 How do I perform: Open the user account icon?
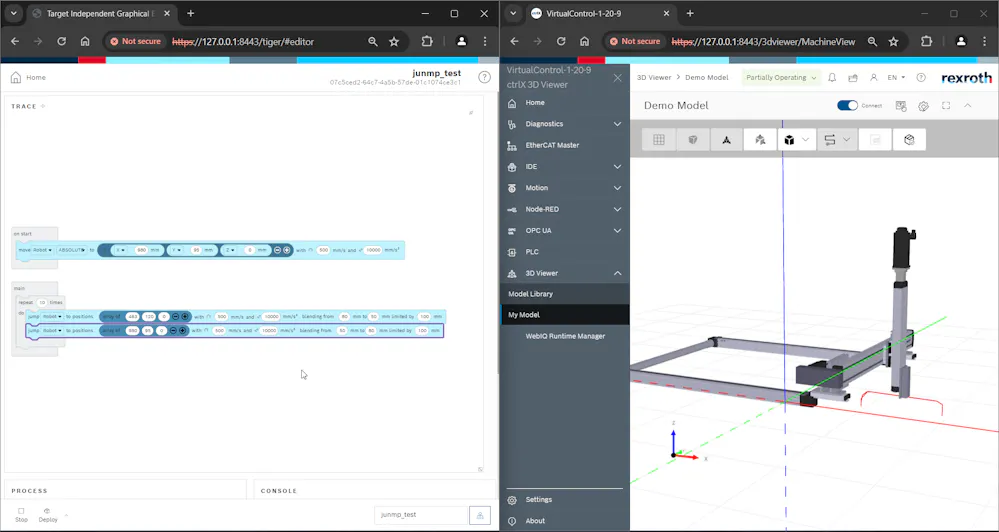click(873, 77)
